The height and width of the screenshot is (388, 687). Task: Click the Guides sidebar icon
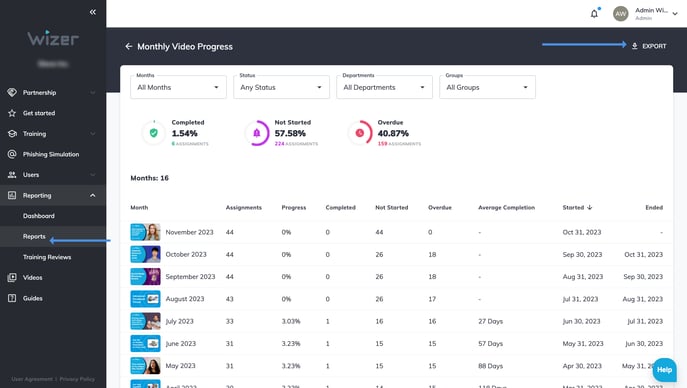[12, 298]
